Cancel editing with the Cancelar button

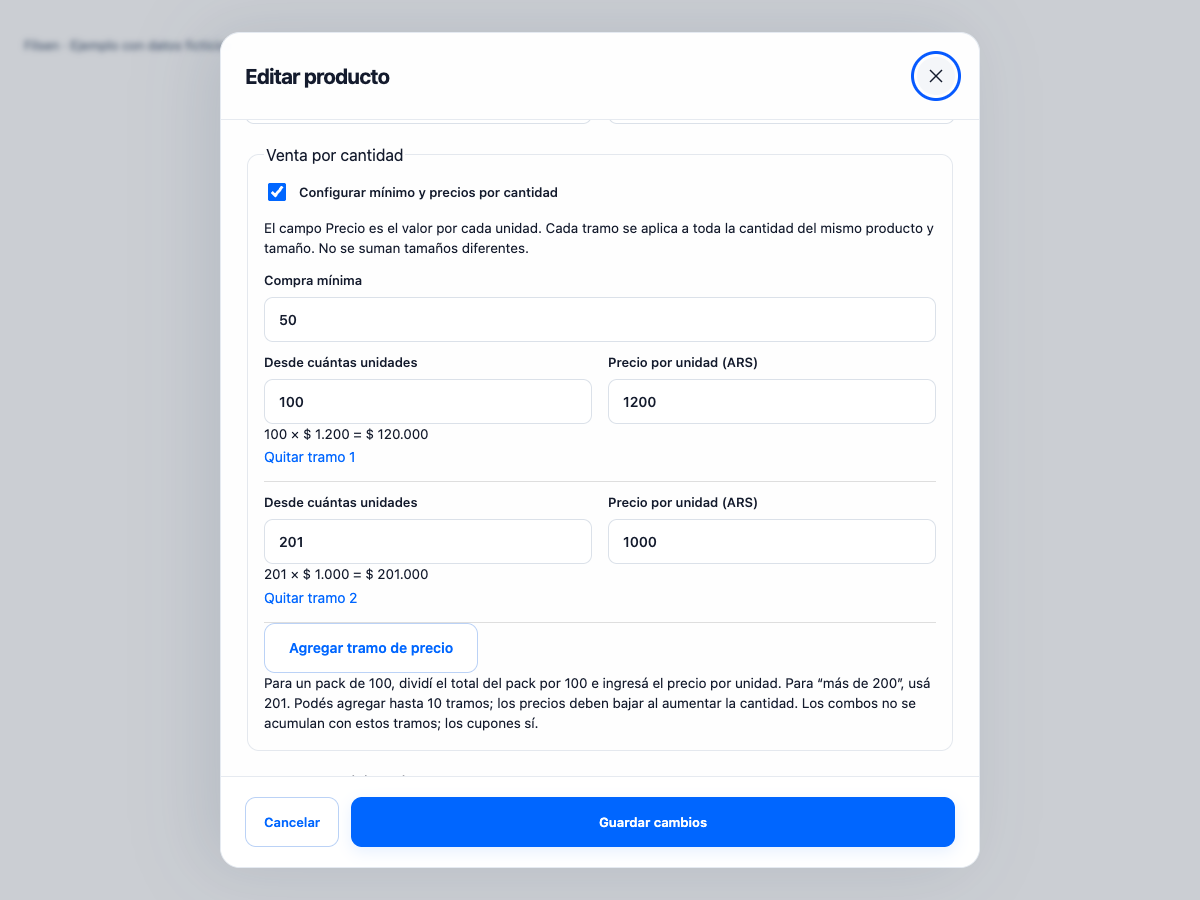pyautogui.click(x=292, y=822)
